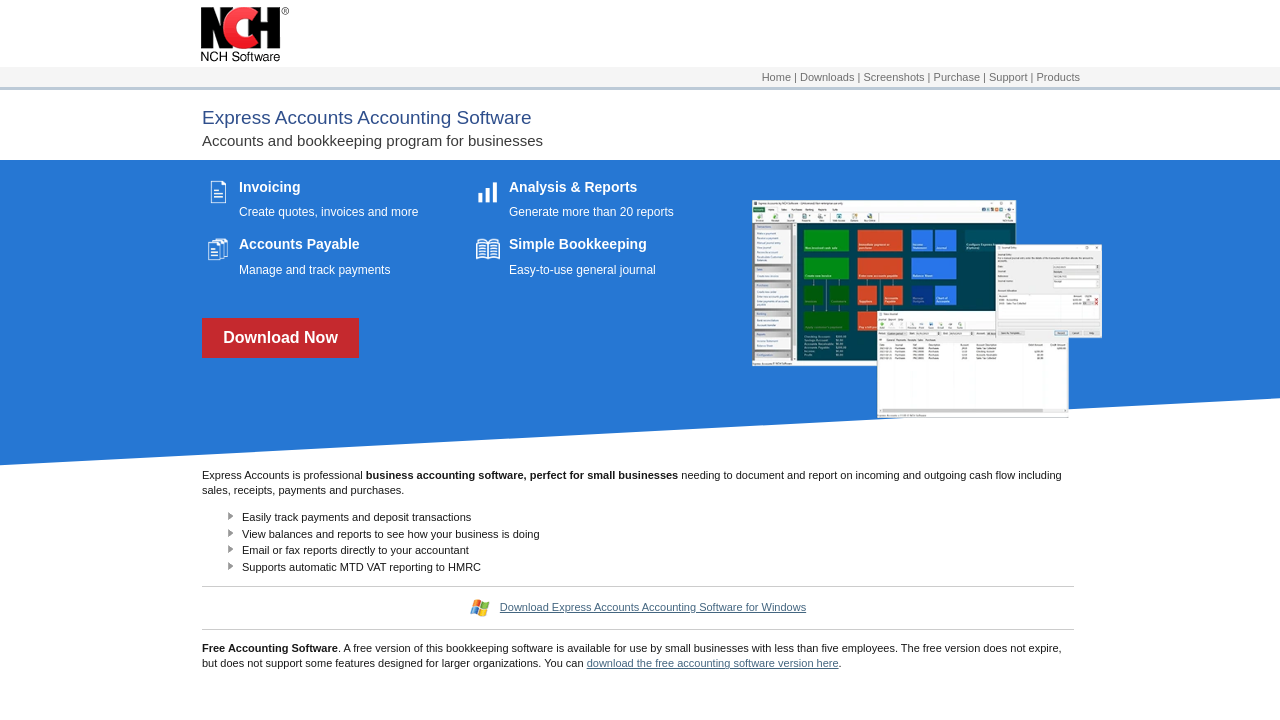Image resolution: width=1280 pixels, height=720 pixels.
Task: Go to the Downloads page
Action: point(827,77)
